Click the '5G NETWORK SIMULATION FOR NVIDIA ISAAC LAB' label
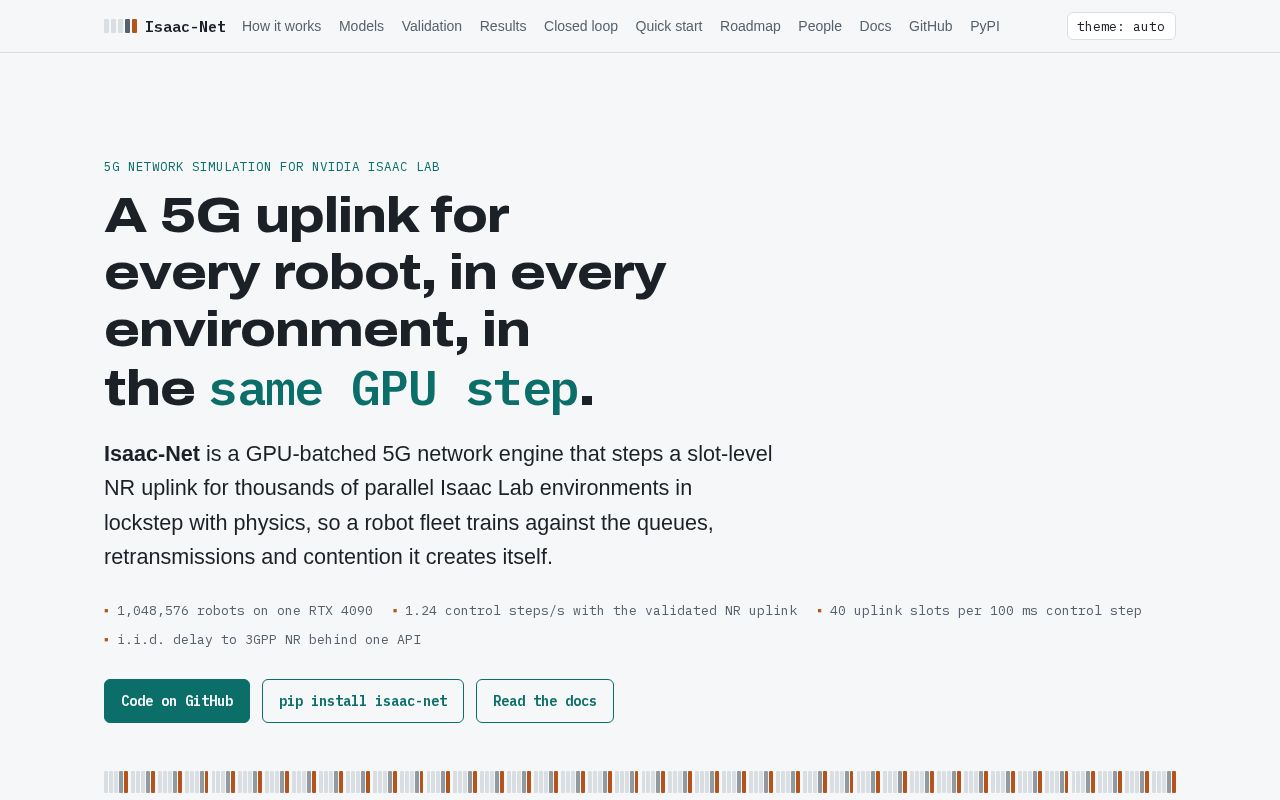The image size is (1280, 800). 272,167
